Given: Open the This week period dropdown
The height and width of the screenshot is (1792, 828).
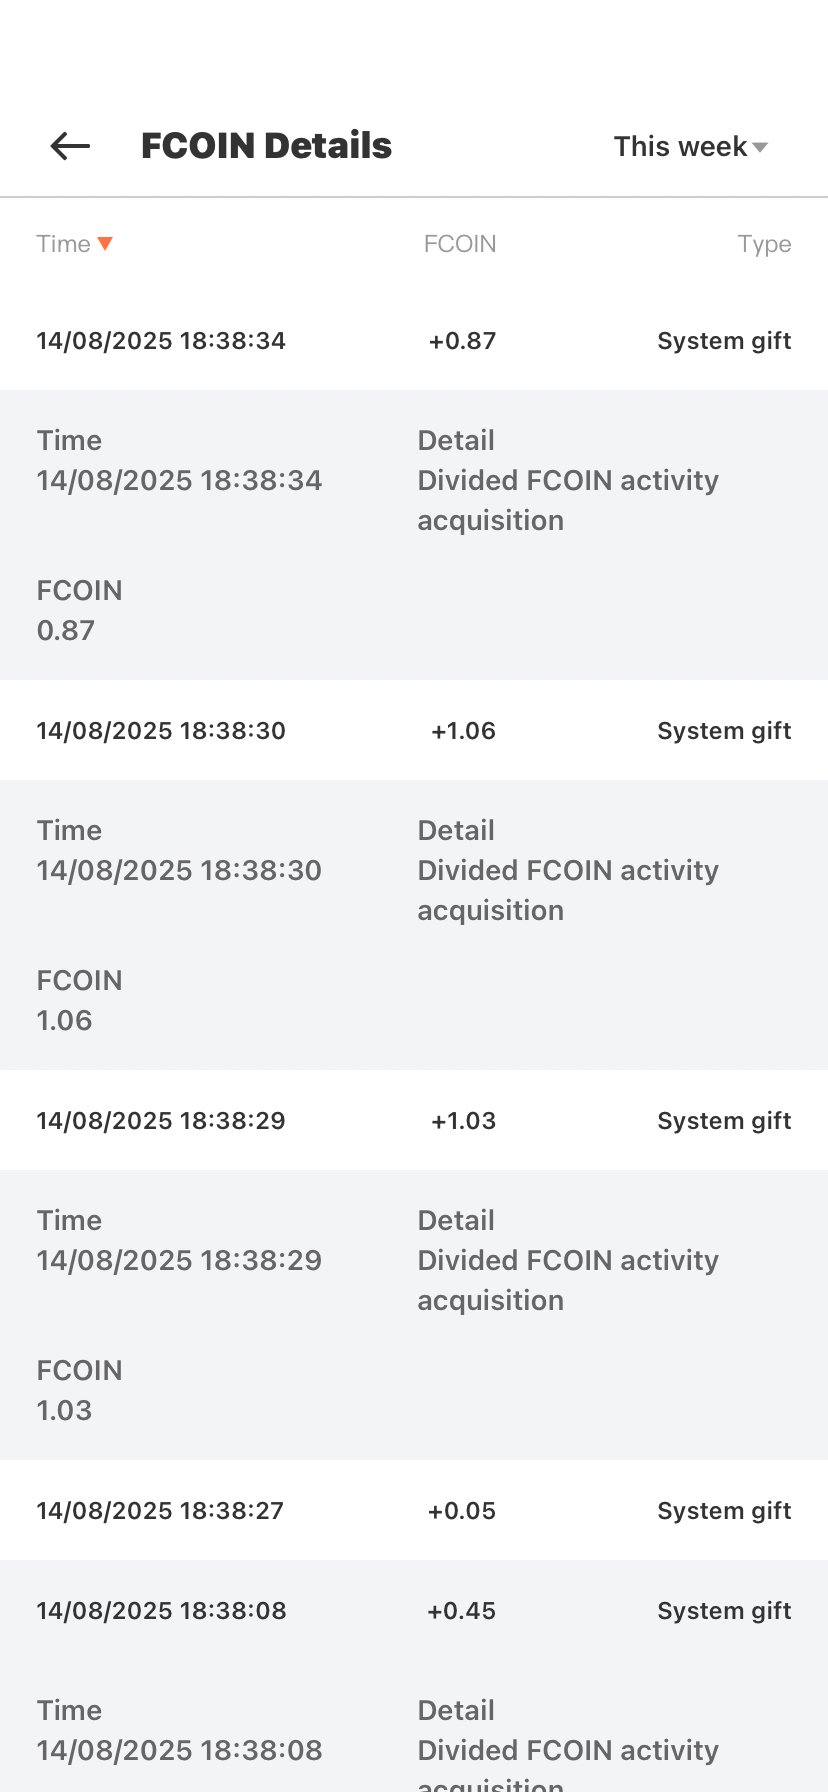Looking at the screenshot, I should tap(691, 146).
